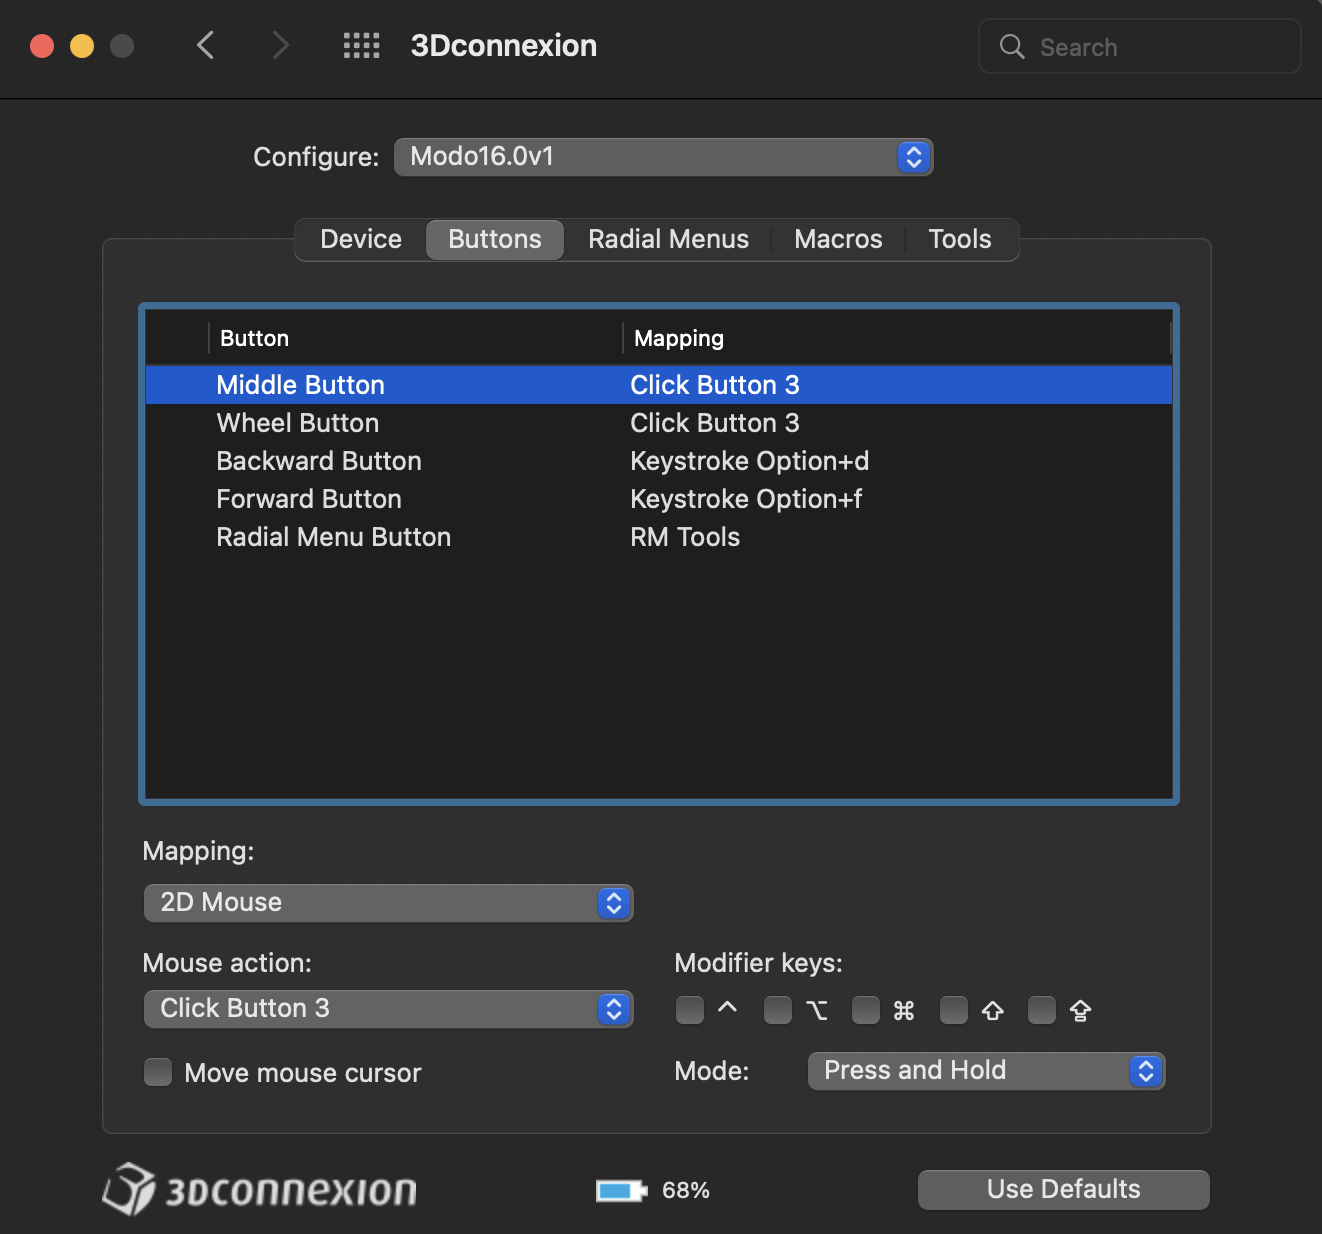Open the Configure dropdown showing Modo16.0v1
This screenshot has width=1322, height=1234.
663,157
